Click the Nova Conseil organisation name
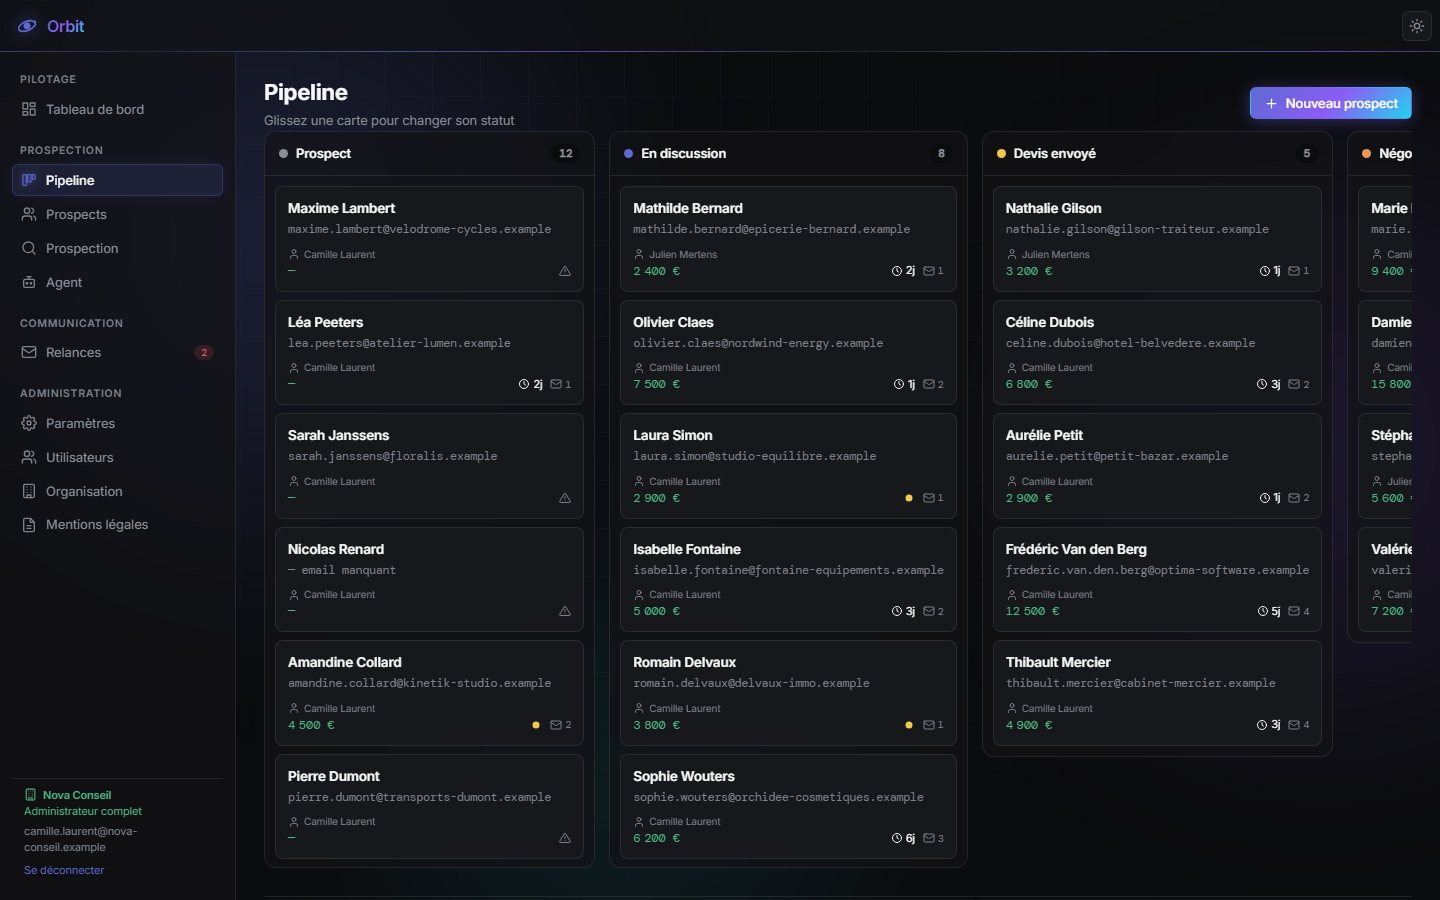This screenshot has width=1440, height=900. click(77, 795)
